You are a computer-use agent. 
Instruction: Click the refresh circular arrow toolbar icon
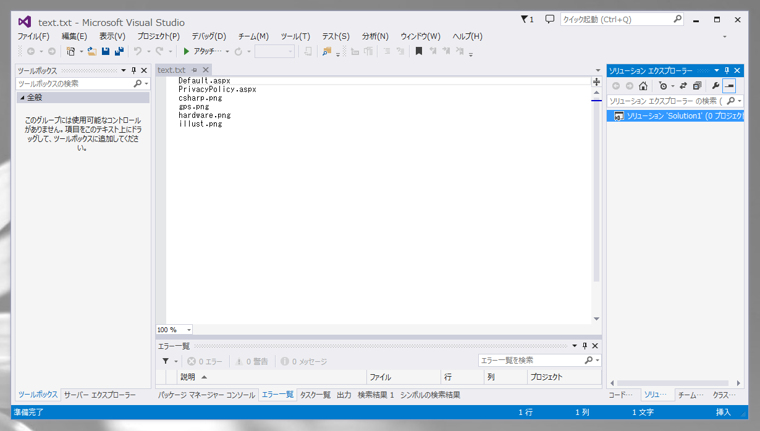(238, 51)
